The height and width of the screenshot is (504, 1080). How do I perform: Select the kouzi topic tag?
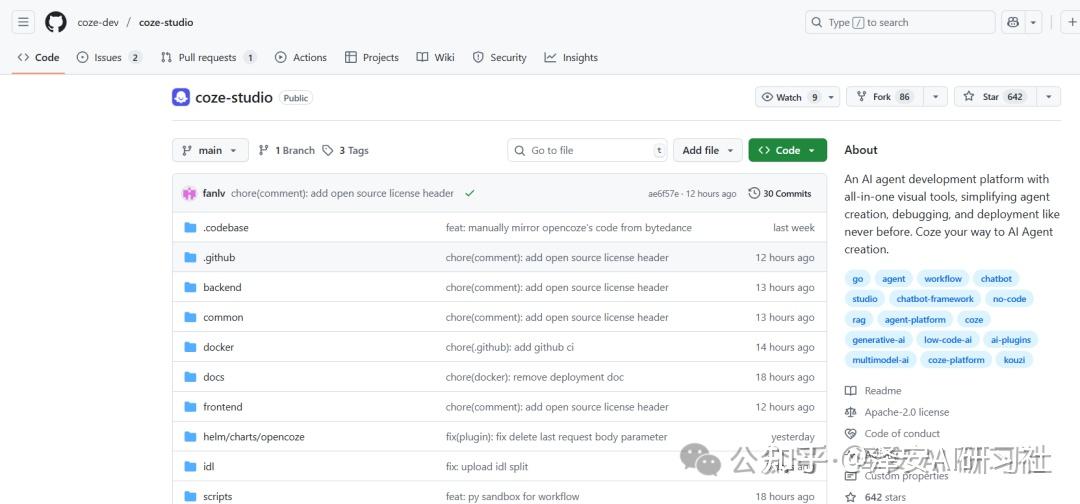point(1014,359)
